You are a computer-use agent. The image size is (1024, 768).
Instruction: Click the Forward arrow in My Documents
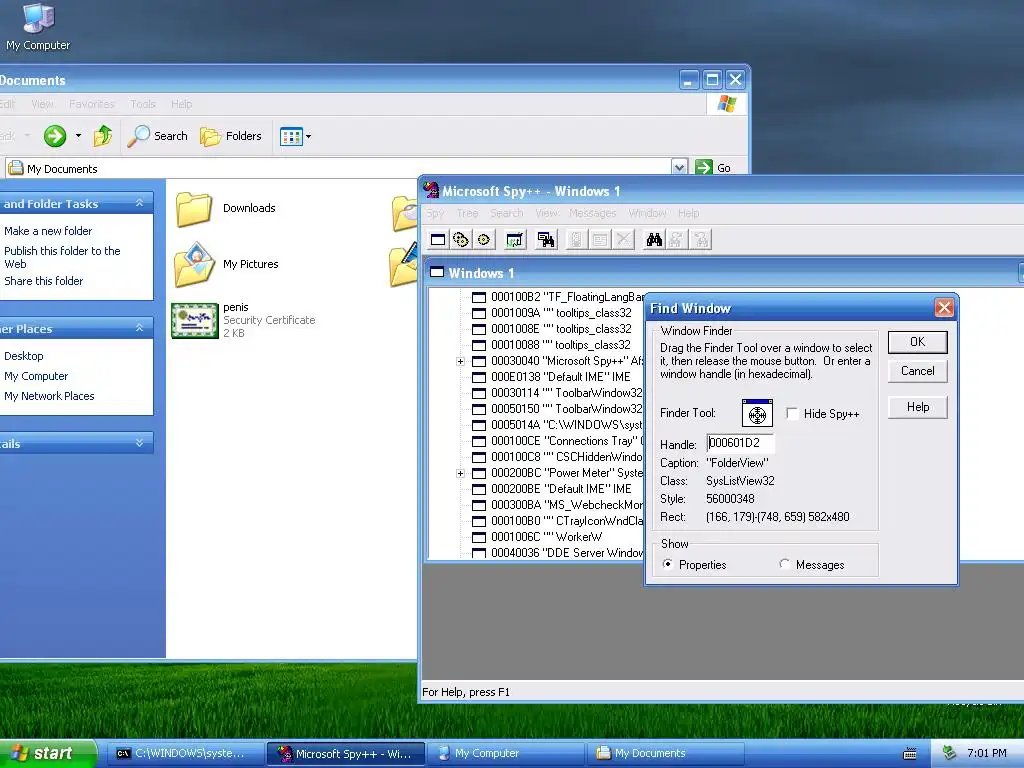55,136
